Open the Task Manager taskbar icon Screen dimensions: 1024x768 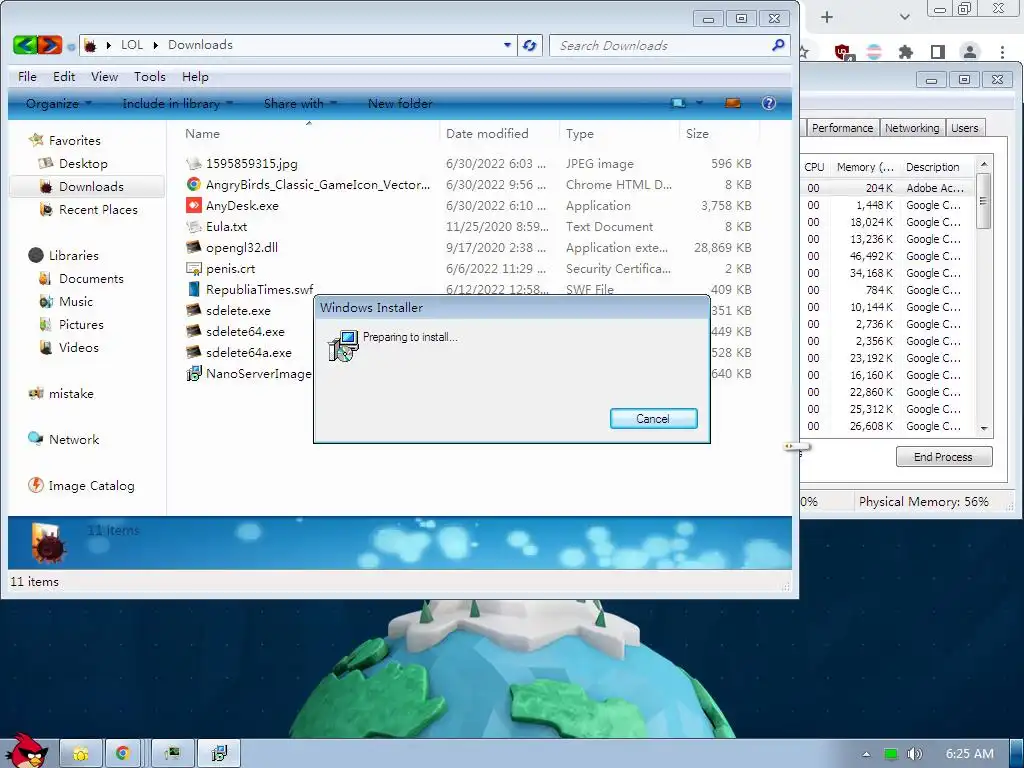coord(172,753)
